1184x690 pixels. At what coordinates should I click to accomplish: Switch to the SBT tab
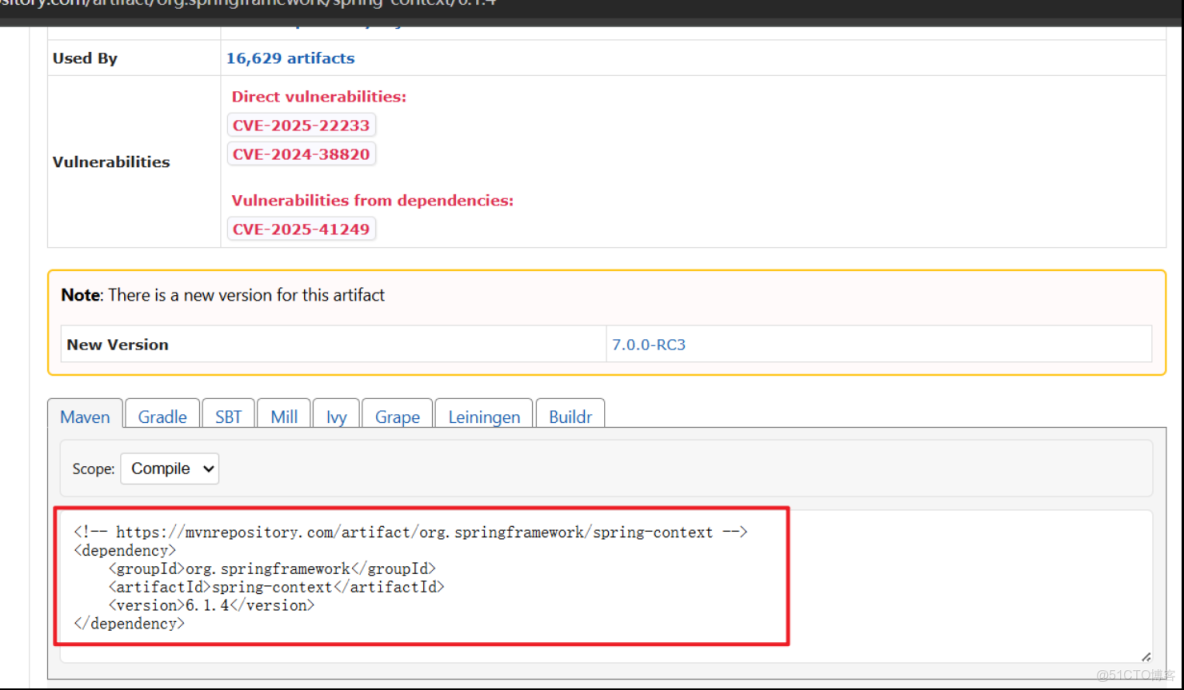[228, 414]
